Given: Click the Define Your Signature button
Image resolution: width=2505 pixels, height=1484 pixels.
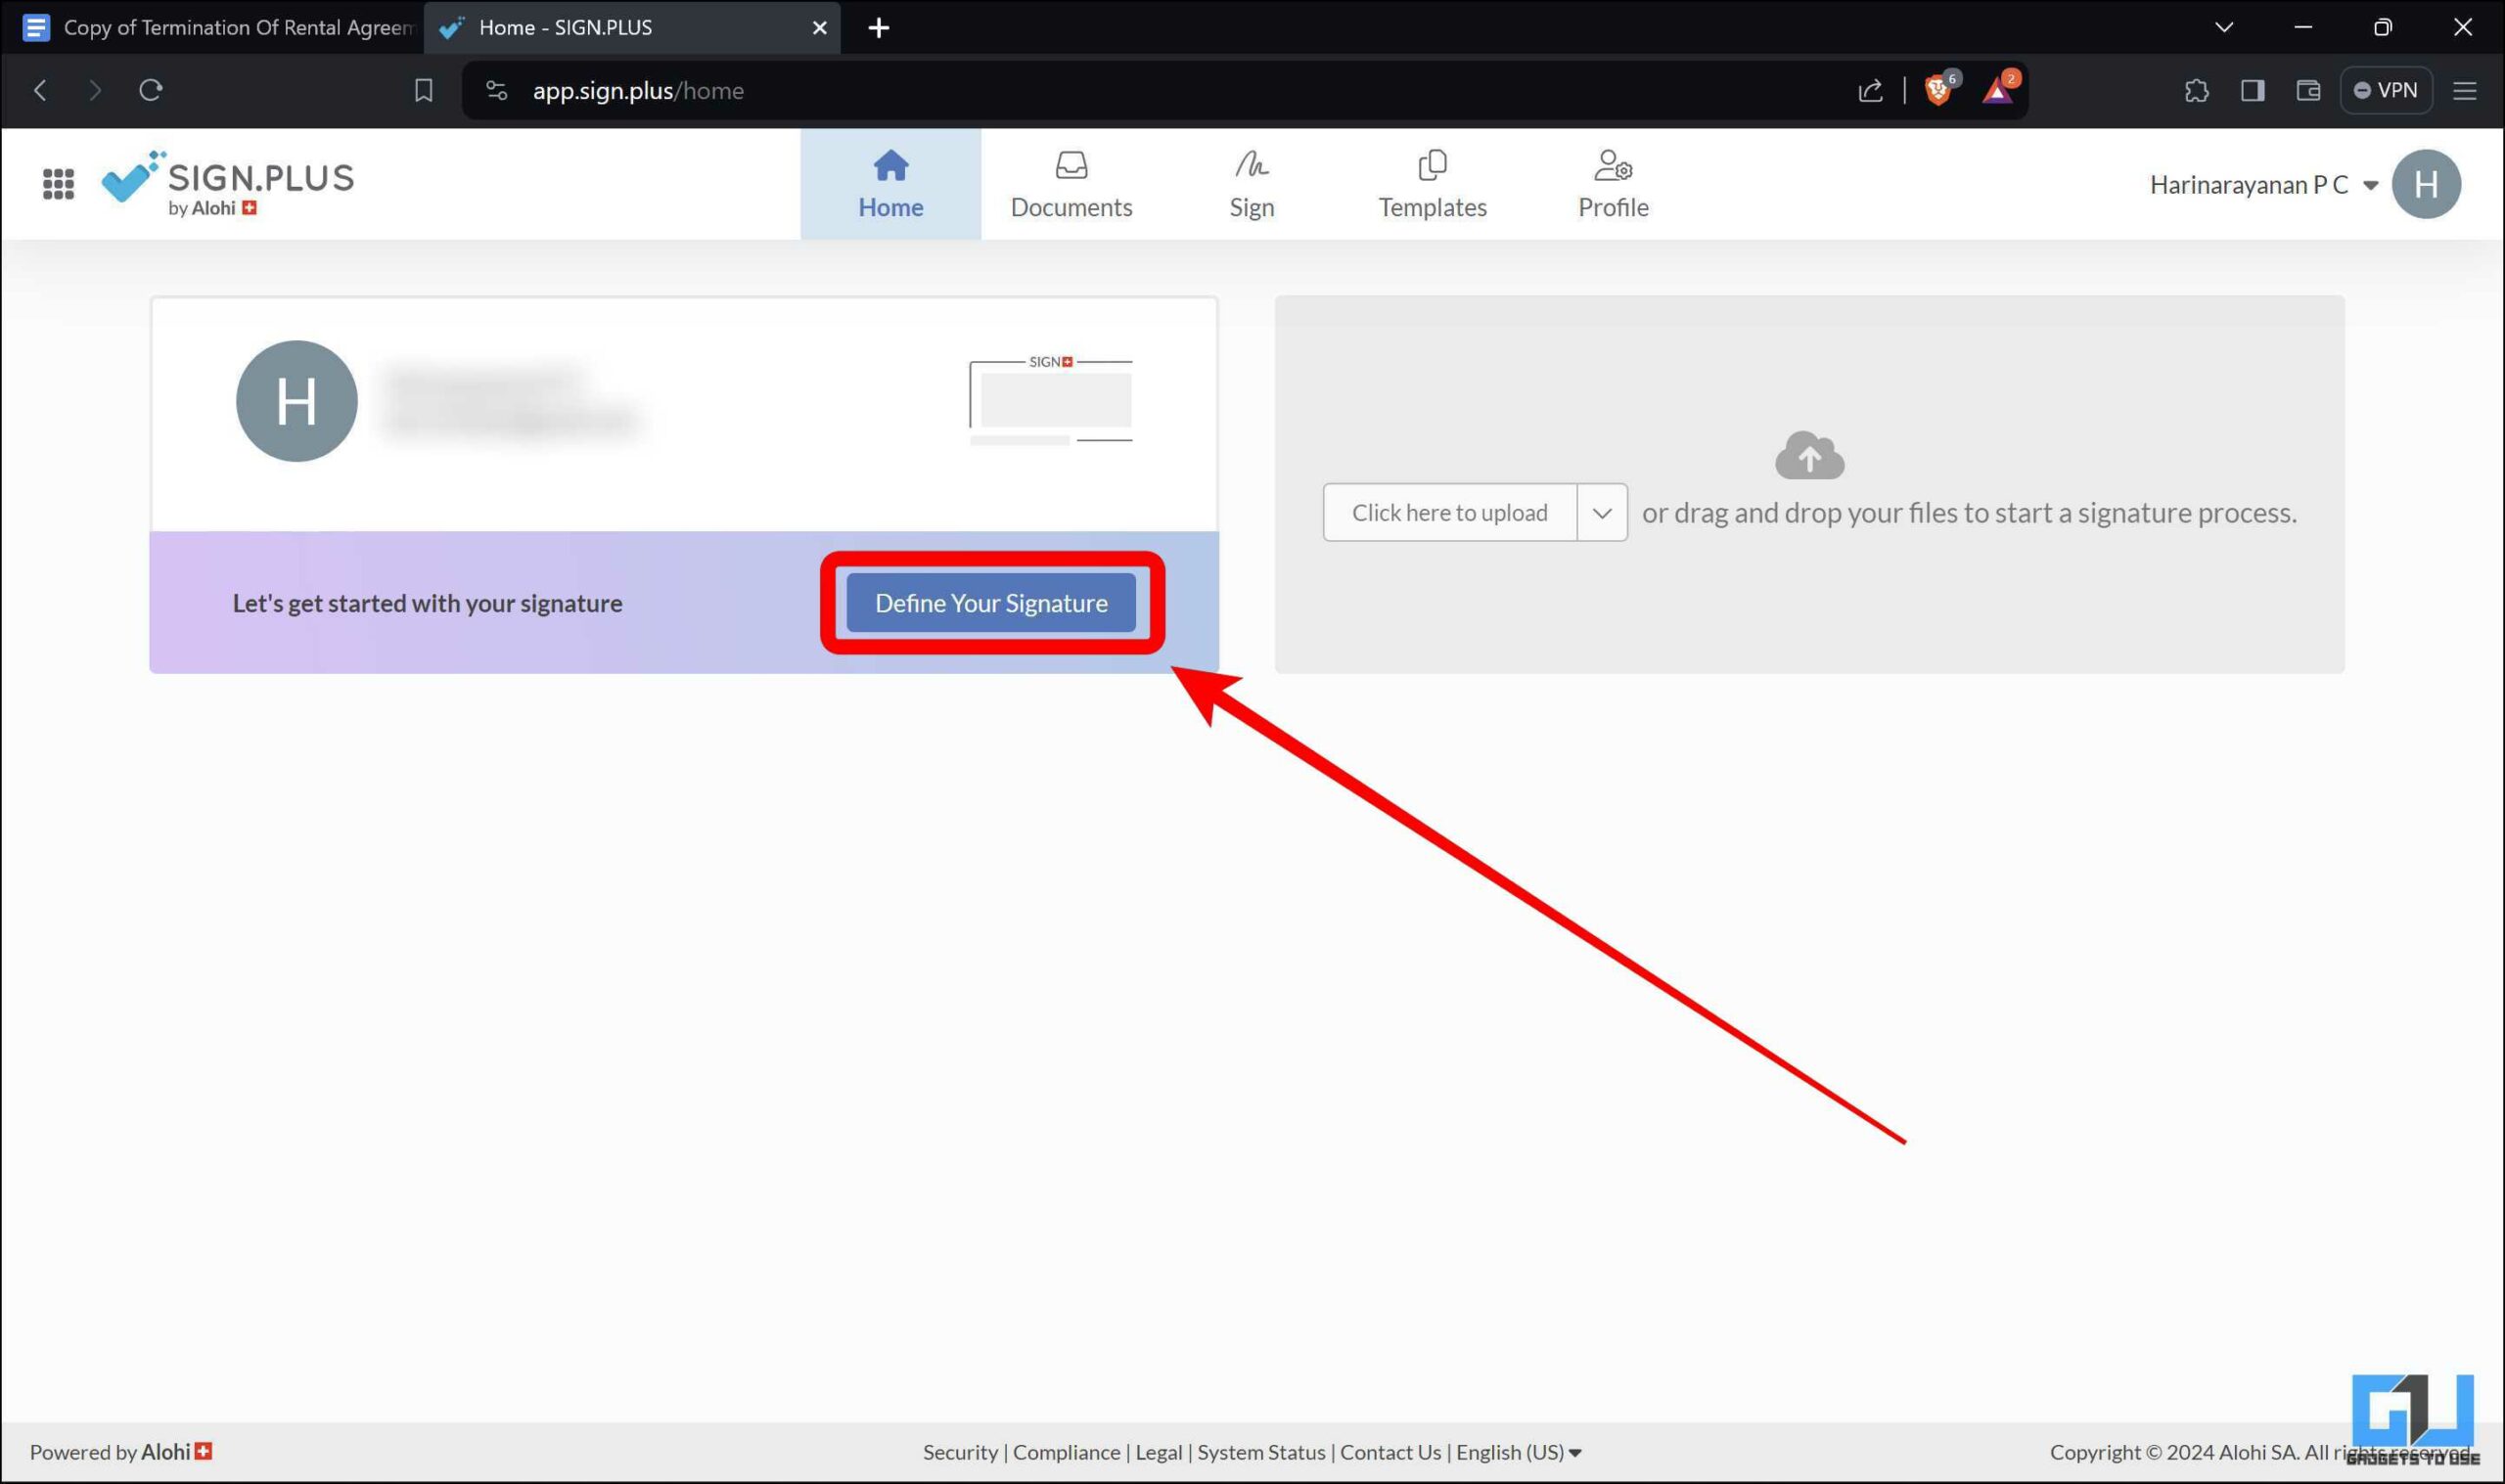Looking at the screenshot, I should (991, 603).
